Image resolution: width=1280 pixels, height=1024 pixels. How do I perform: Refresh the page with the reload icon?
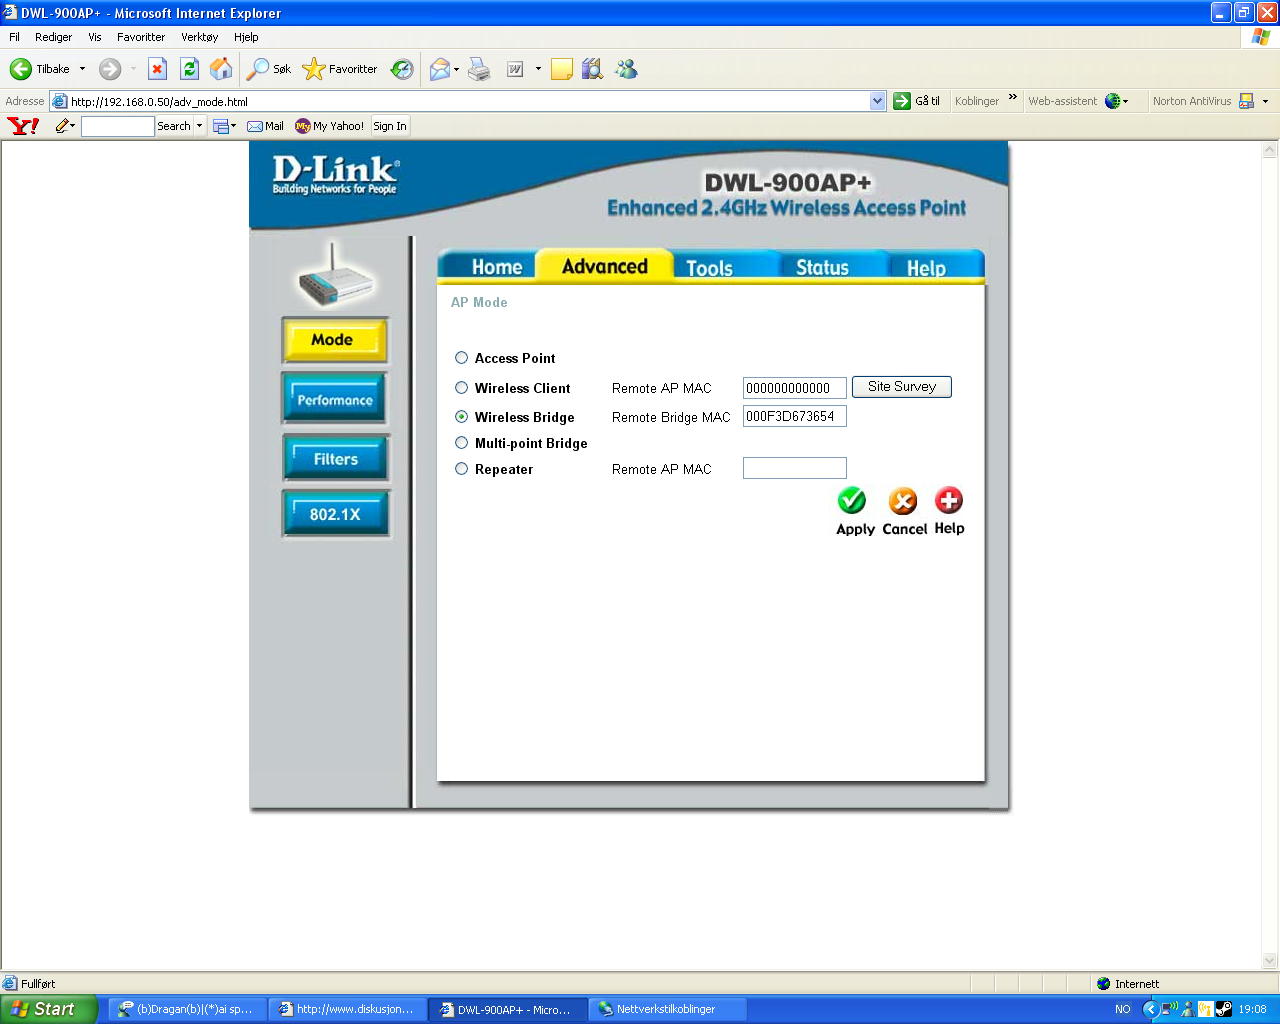(x=189, y=69)
